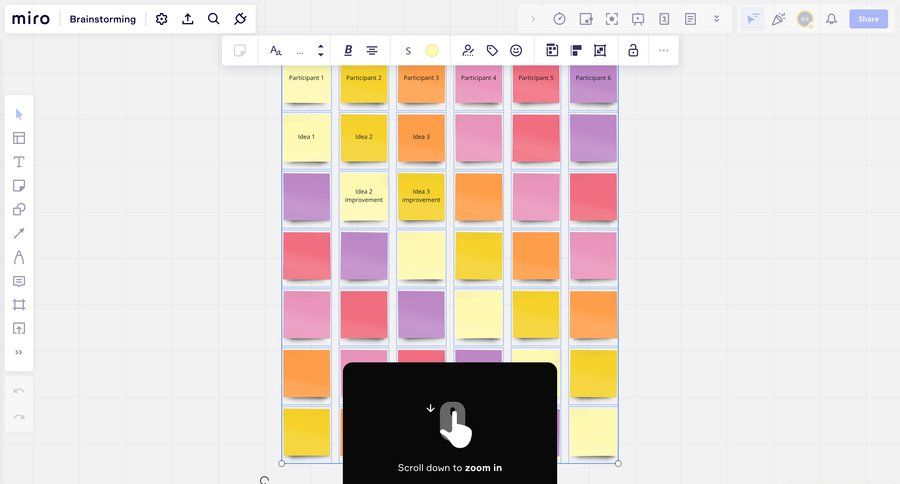Click the Share button

[868, 19]
